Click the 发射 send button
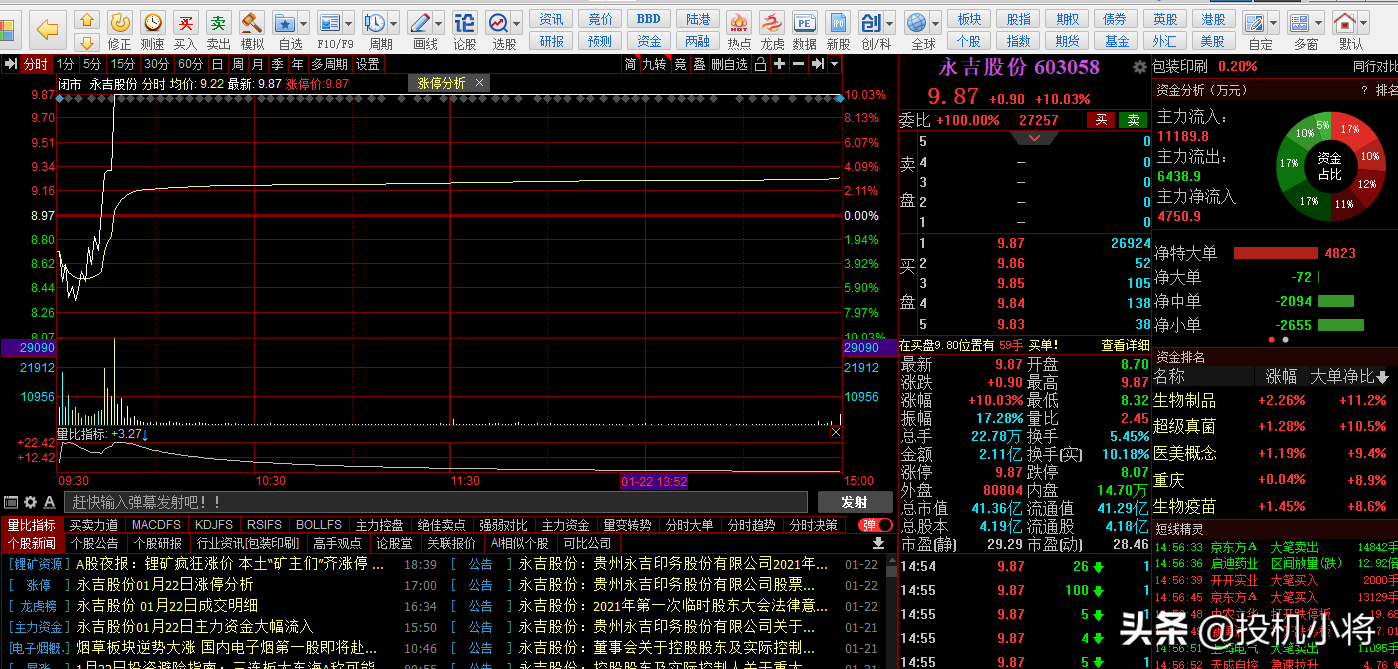 (x=854, y=502)
